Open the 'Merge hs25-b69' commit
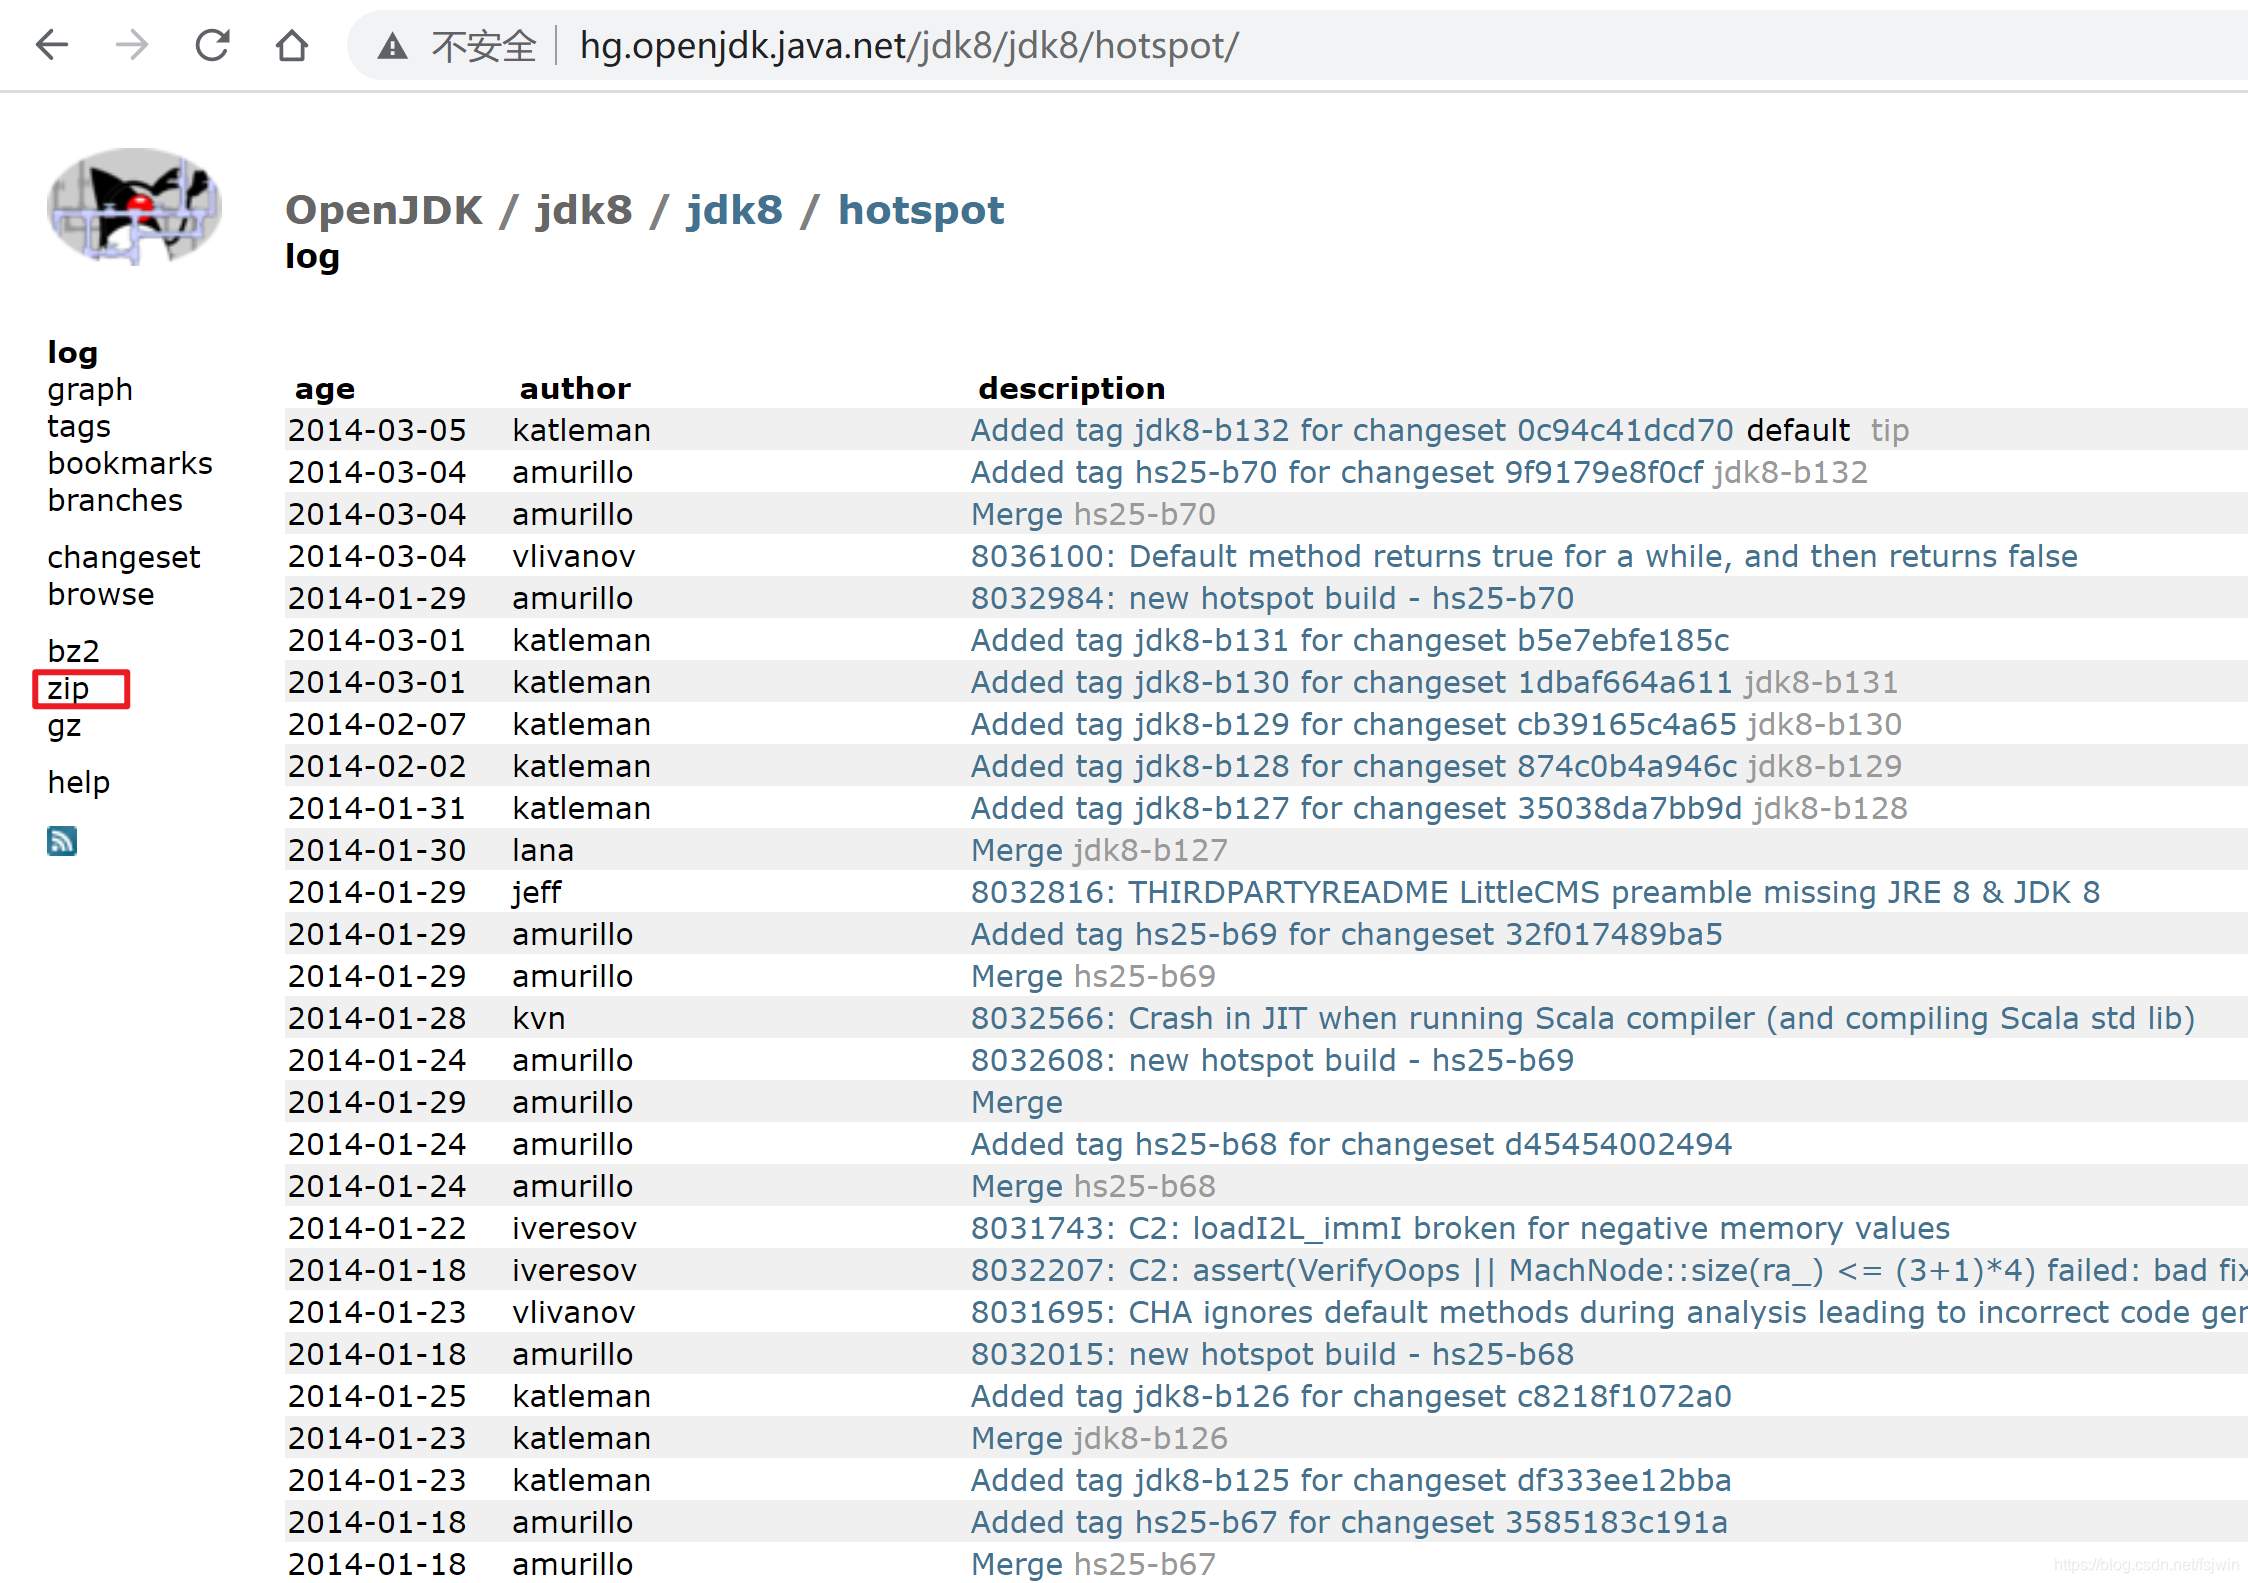2248x1583 pixels. pyautogui.click(x=1017, y=976)
